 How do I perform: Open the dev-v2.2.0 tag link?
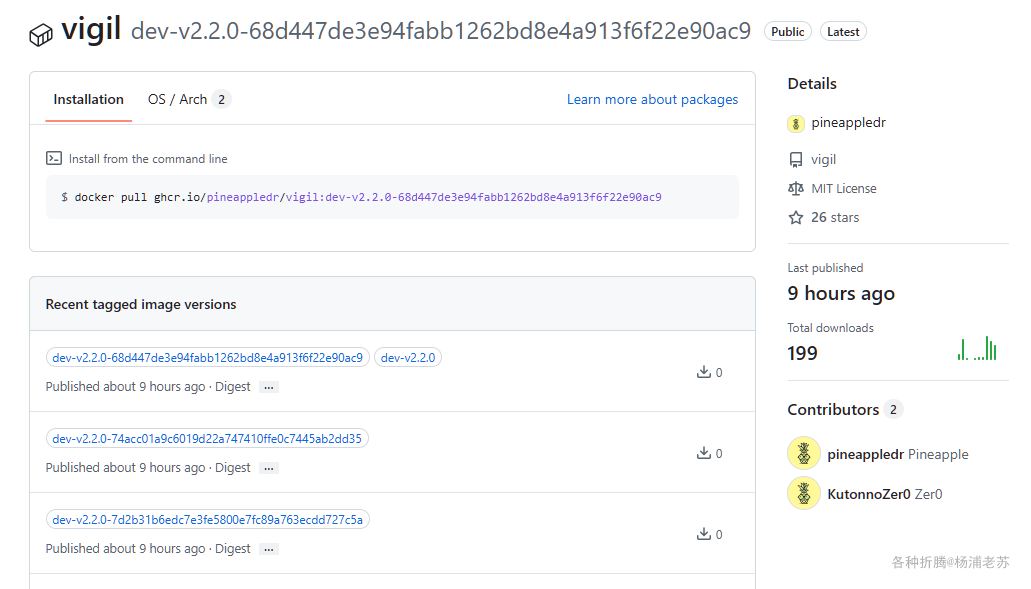(408, 357)
